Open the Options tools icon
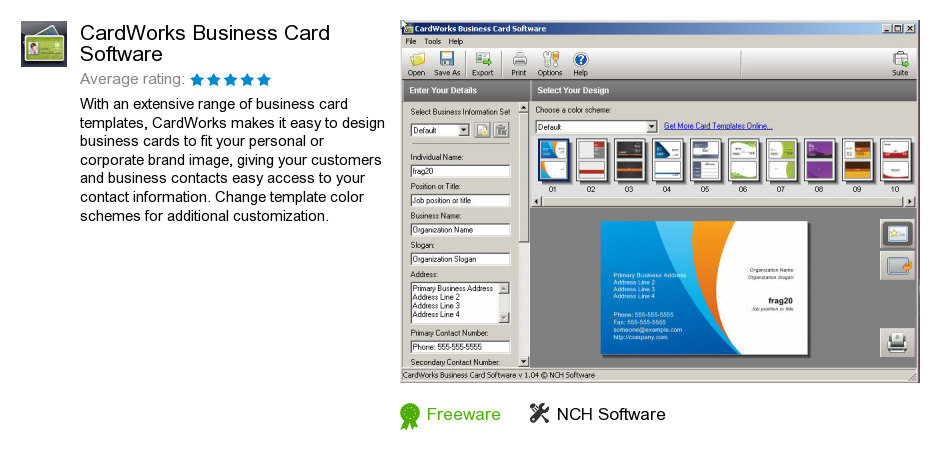 tap(550, 59)
